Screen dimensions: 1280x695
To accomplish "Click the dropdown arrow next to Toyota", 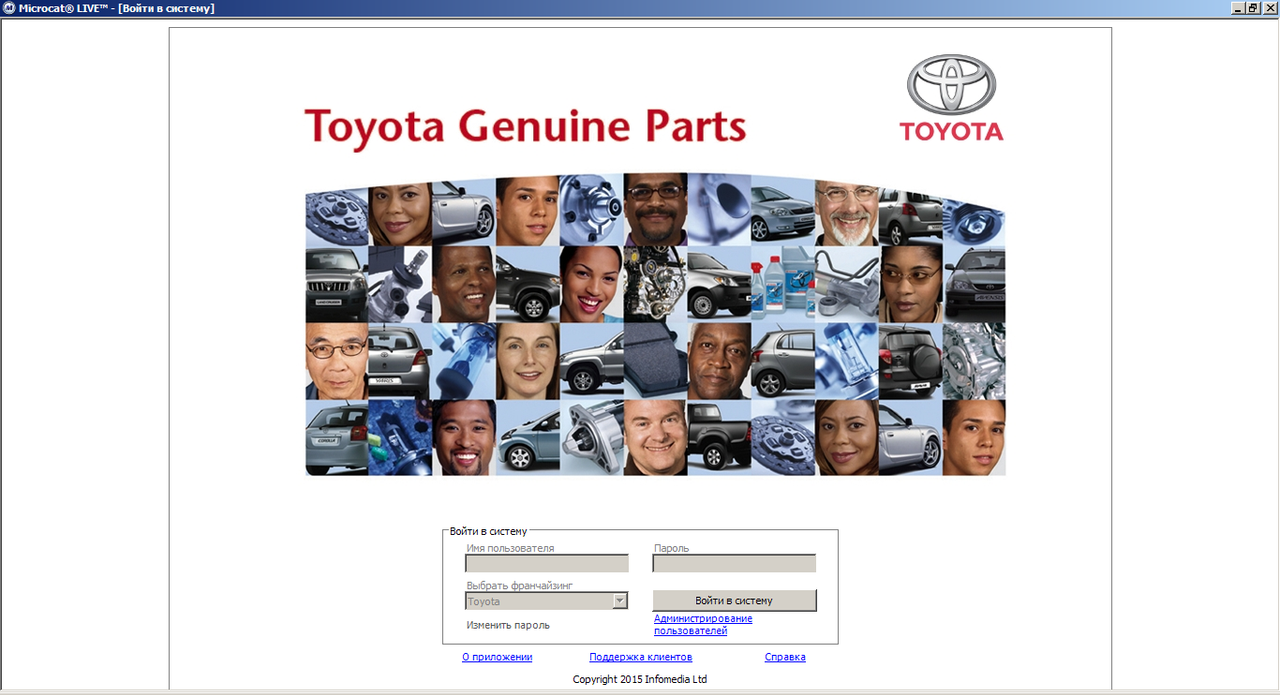I will 621,600.
